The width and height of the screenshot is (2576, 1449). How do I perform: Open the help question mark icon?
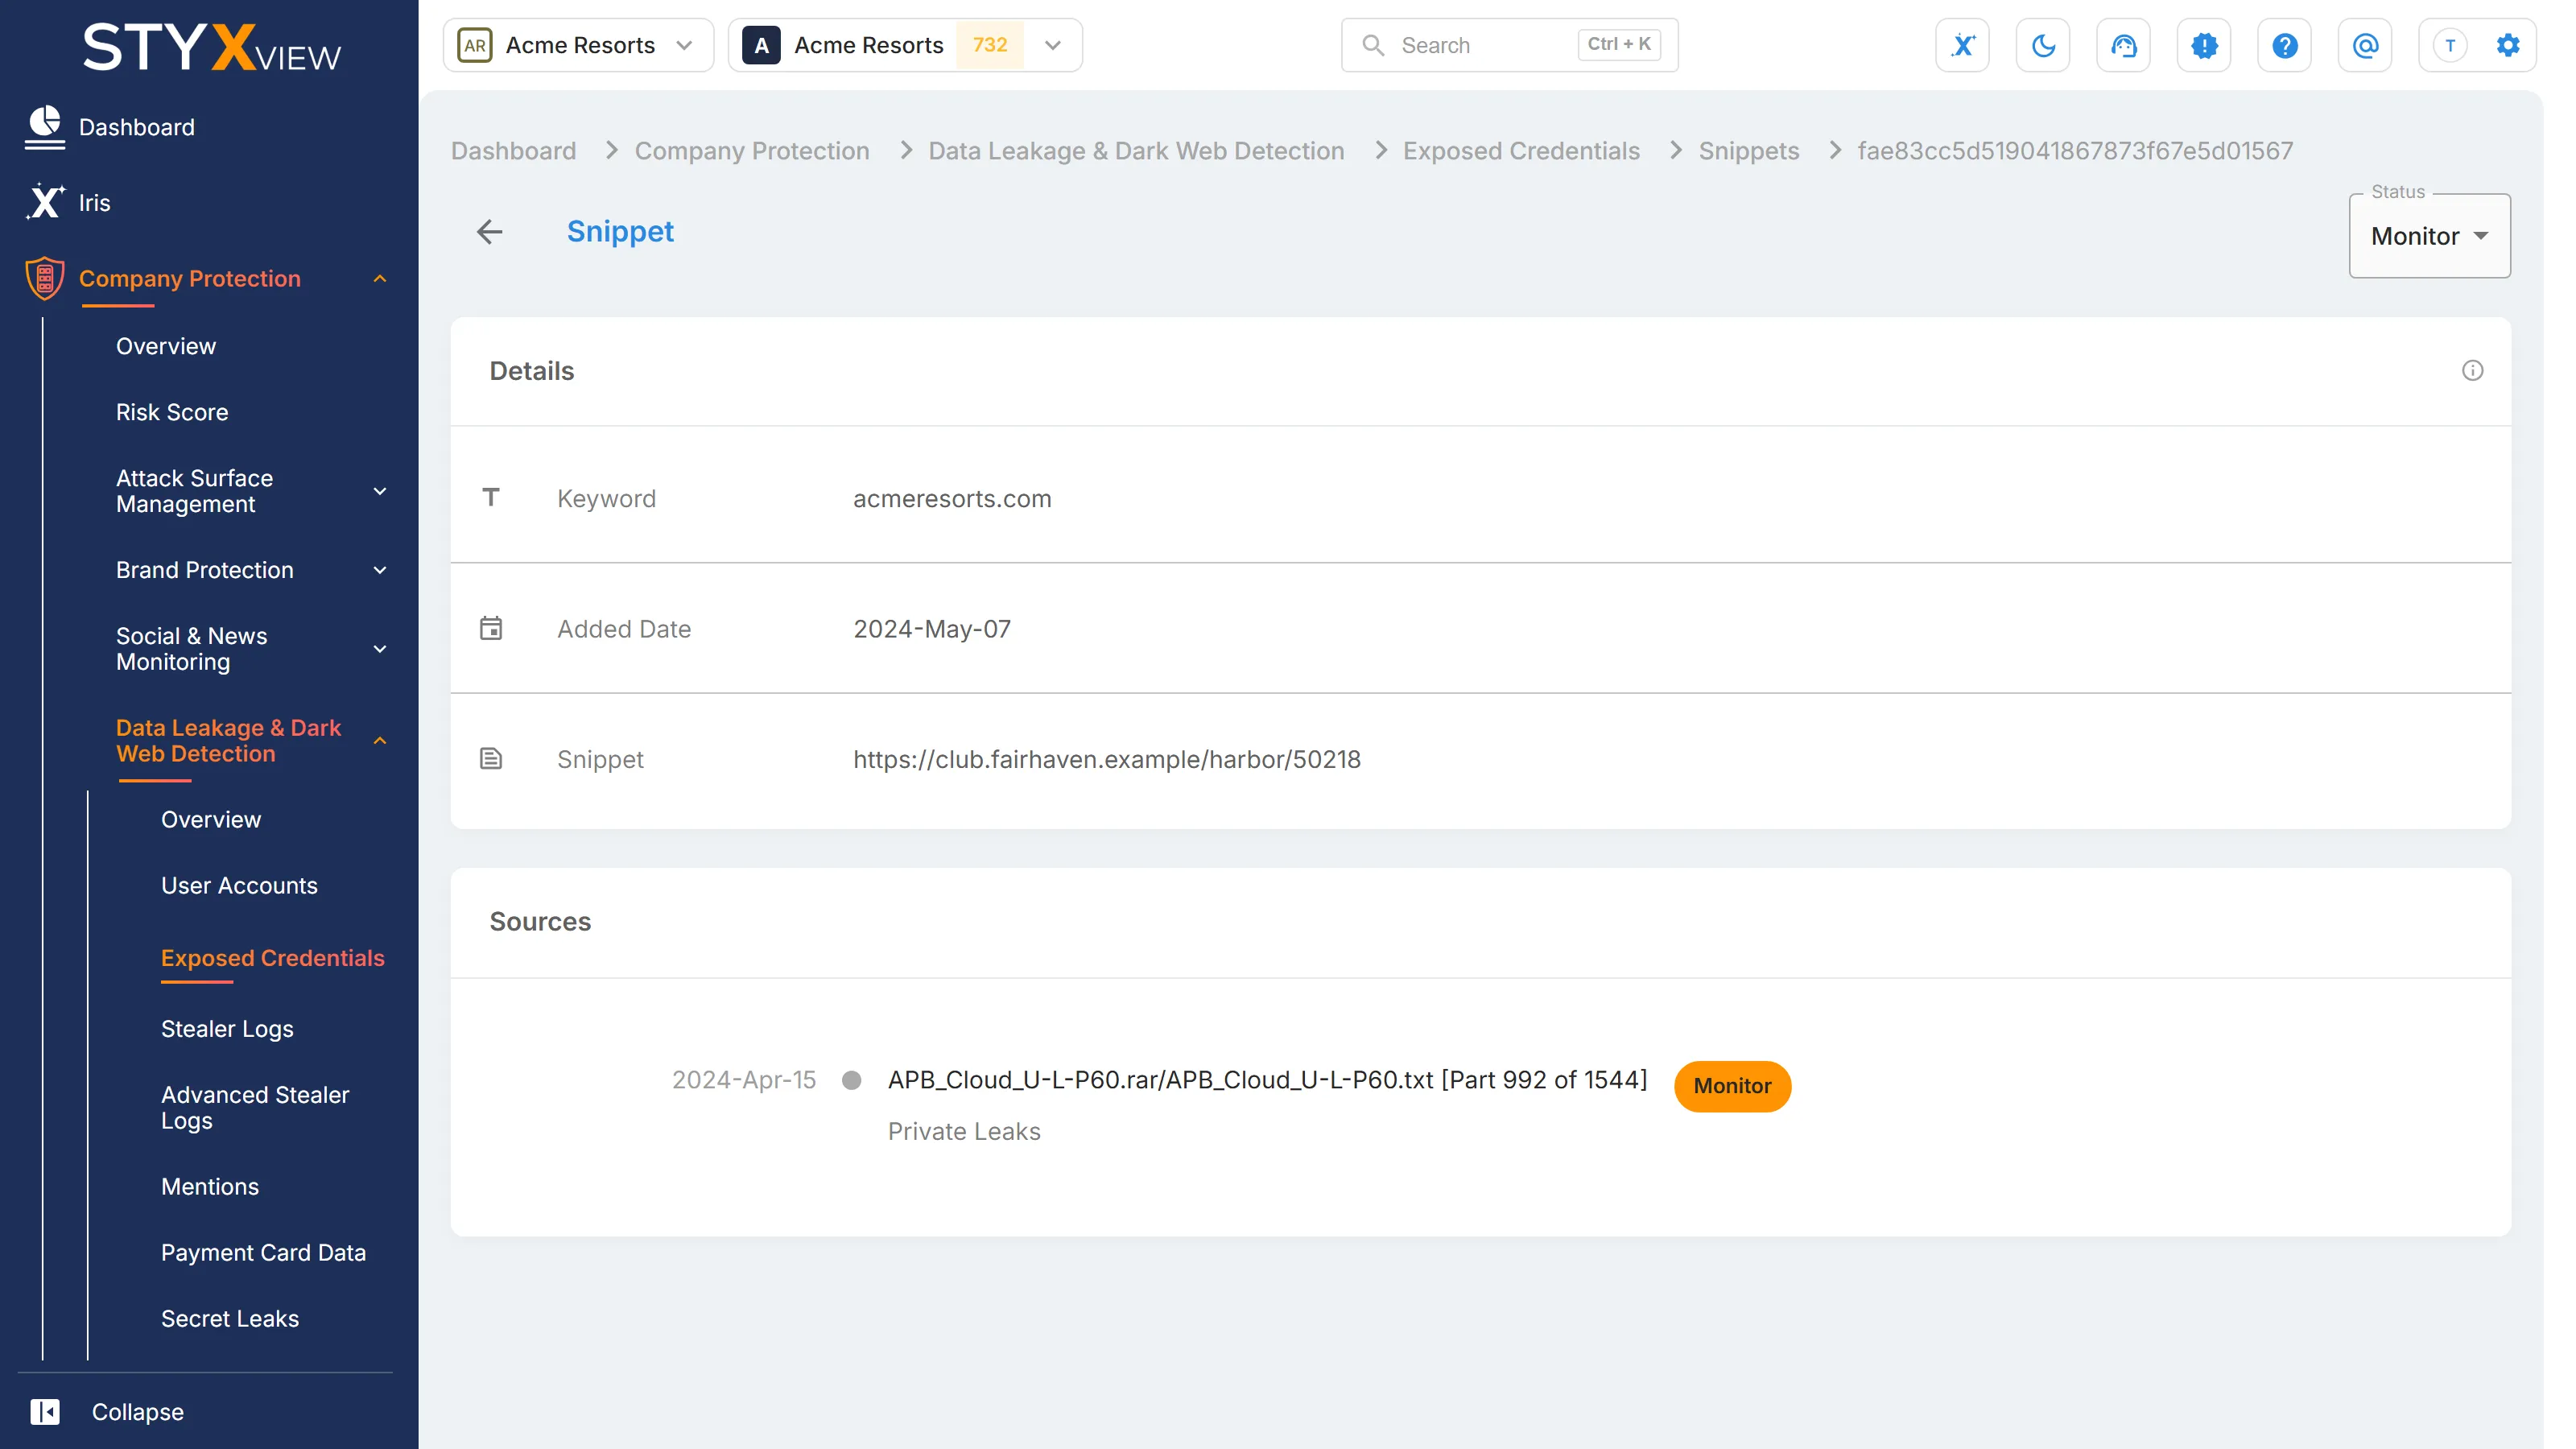[2284, 45]
